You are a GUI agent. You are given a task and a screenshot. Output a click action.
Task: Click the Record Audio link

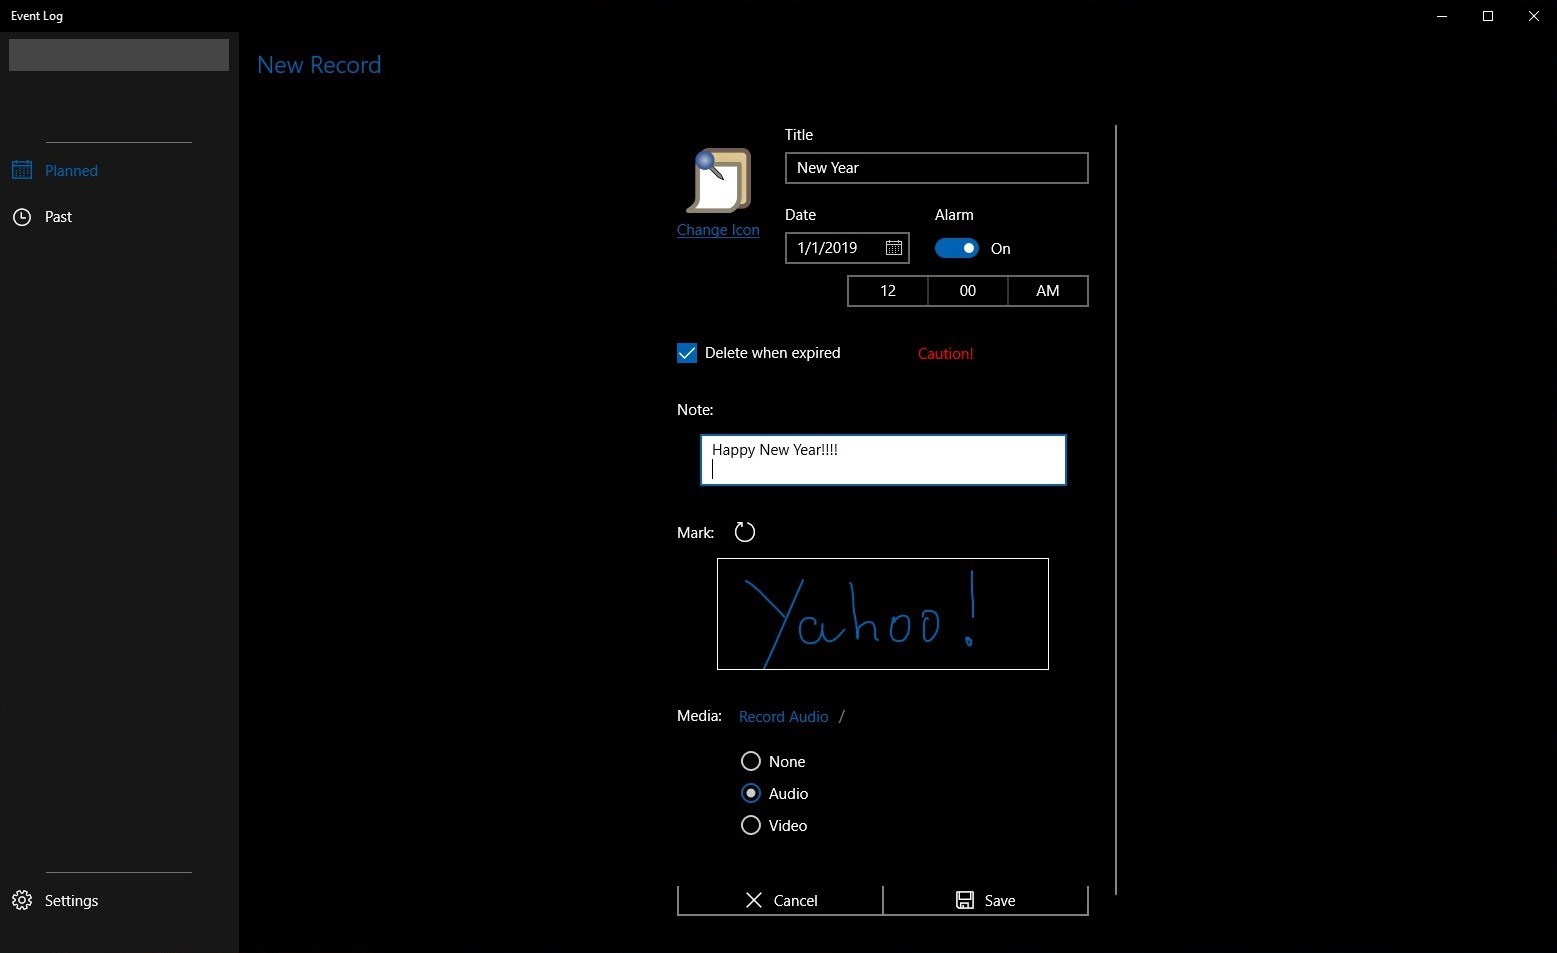click(784, 716)
